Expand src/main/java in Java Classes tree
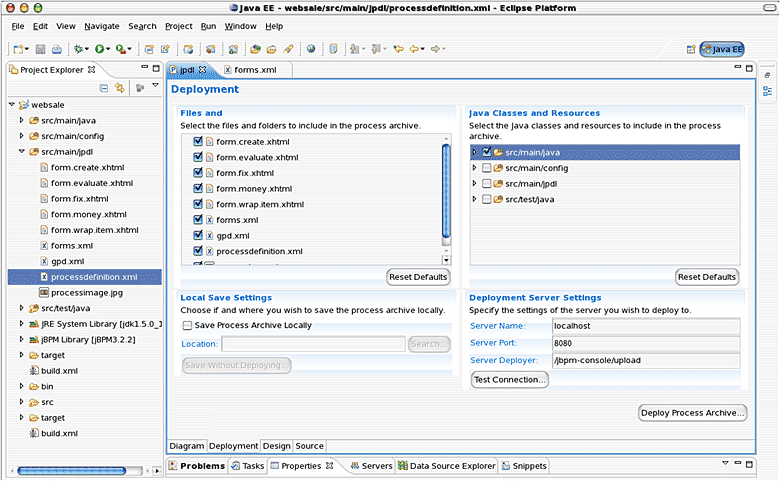780x482 pixels. point(475,152)
